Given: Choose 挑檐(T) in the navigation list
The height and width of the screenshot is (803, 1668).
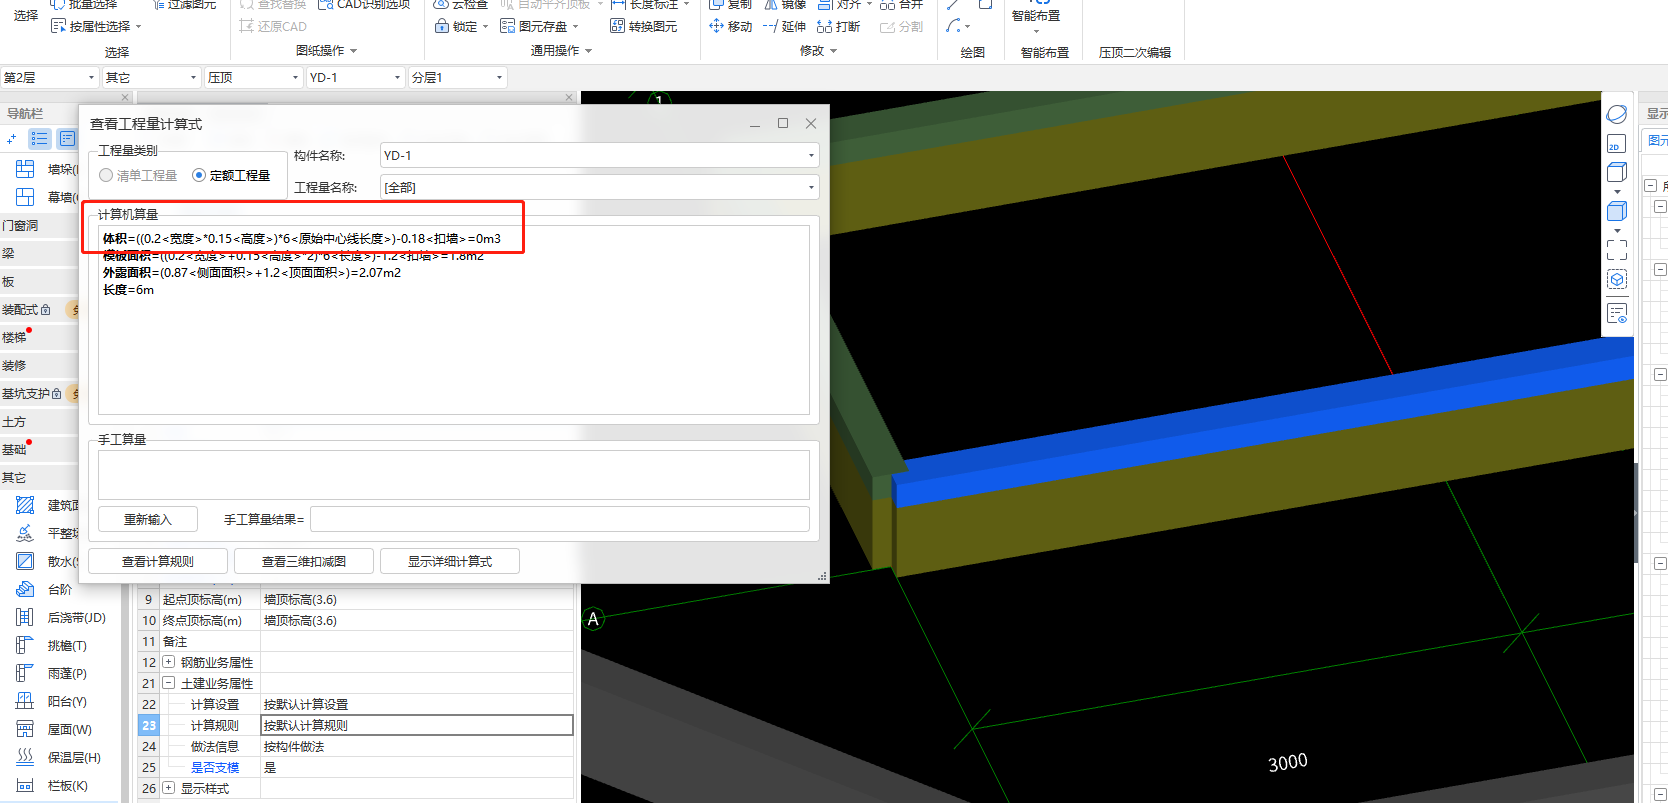Looking at the screenshot, I should 67,645.
